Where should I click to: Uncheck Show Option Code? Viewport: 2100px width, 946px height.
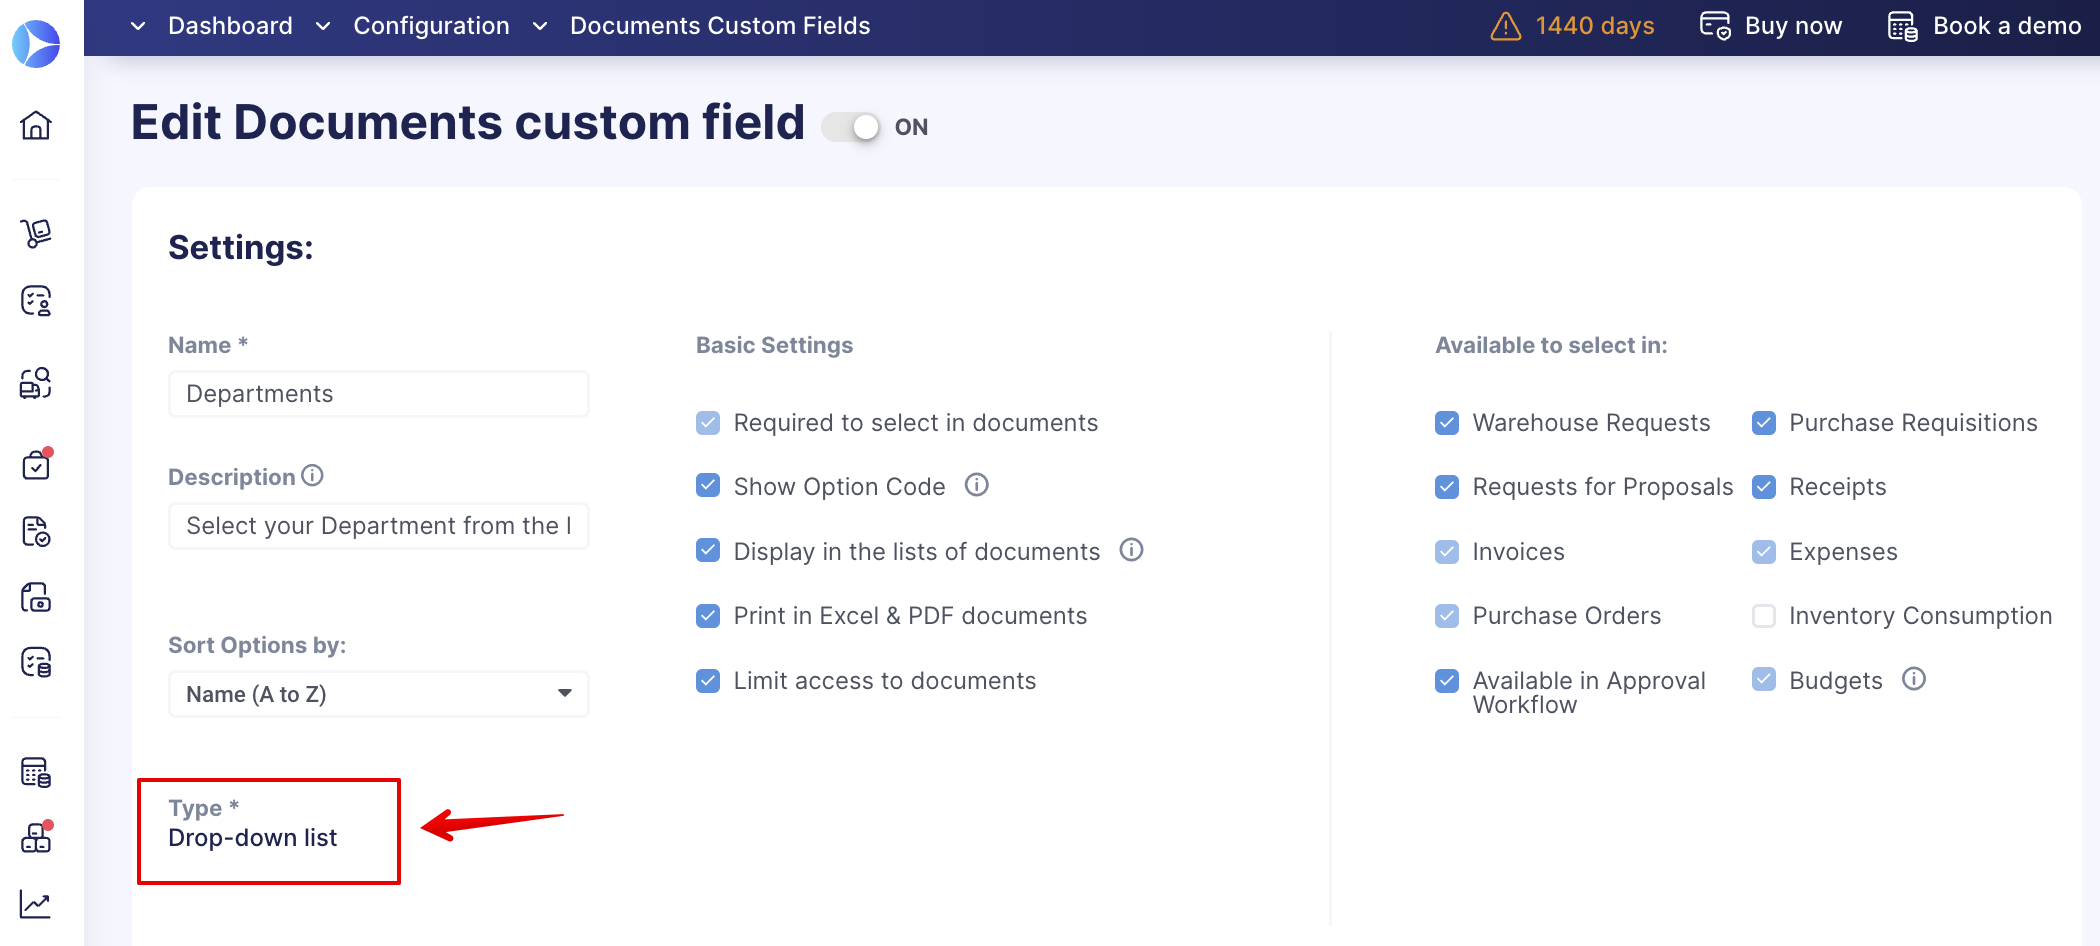(x=708, y=485)
